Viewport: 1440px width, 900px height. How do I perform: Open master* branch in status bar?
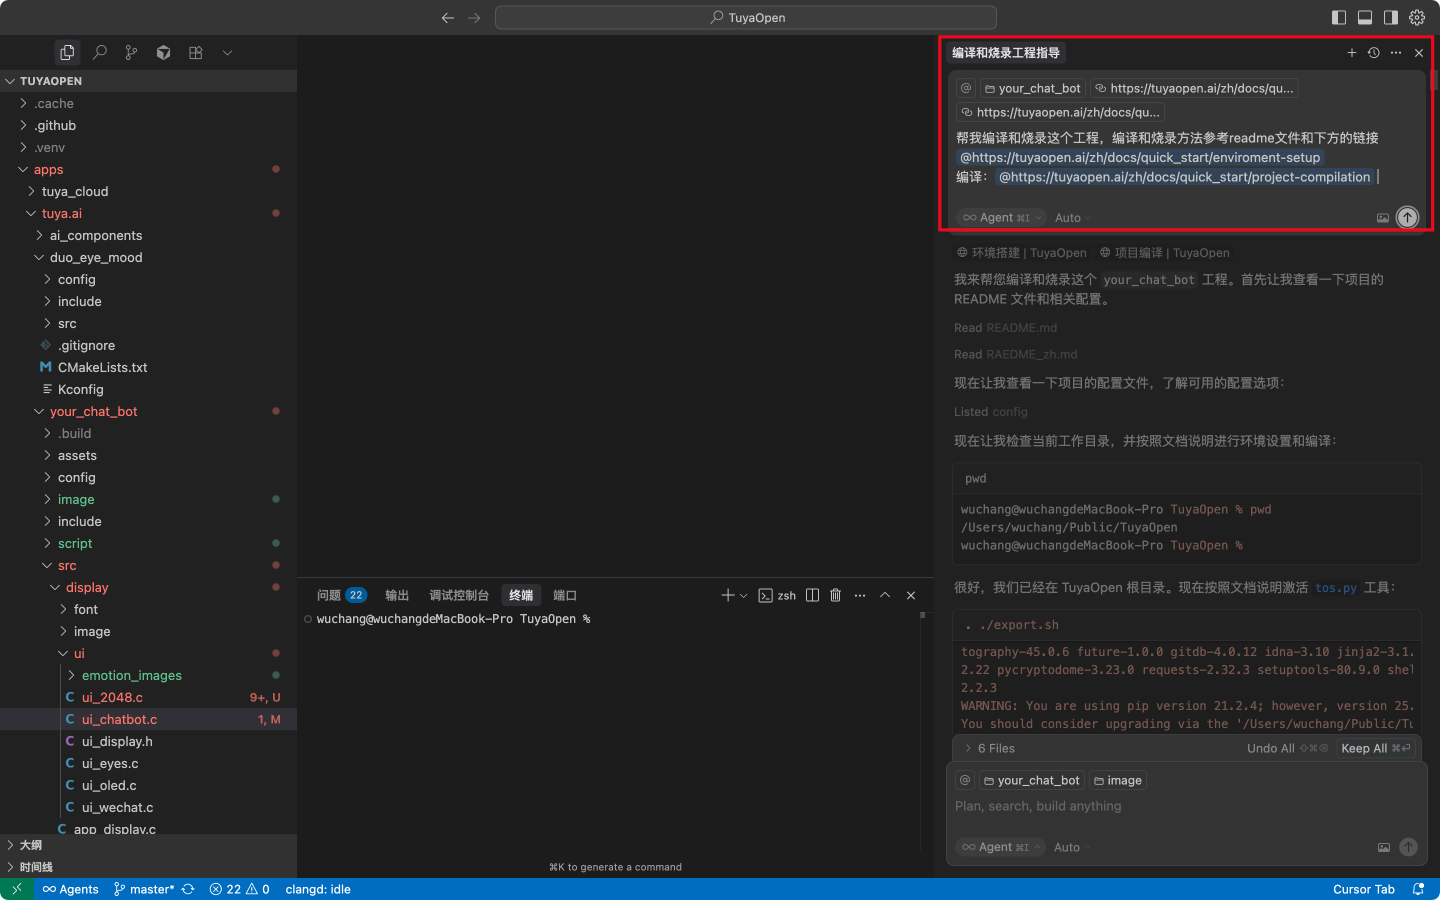click(x=144, y=889)
